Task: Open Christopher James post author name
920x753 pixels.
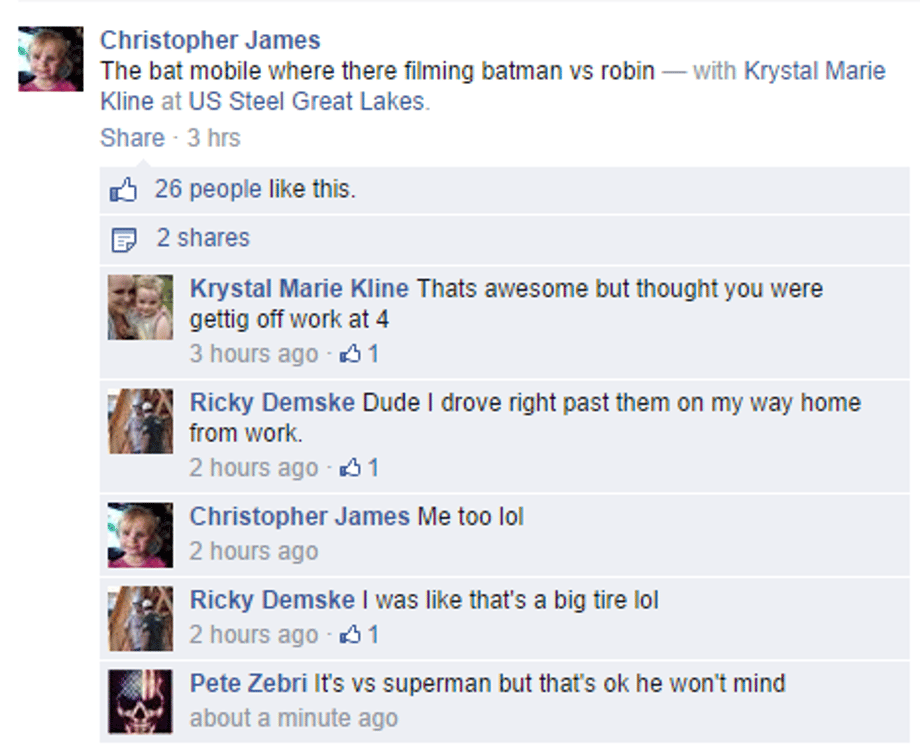Action: click(x=210, y=41)
